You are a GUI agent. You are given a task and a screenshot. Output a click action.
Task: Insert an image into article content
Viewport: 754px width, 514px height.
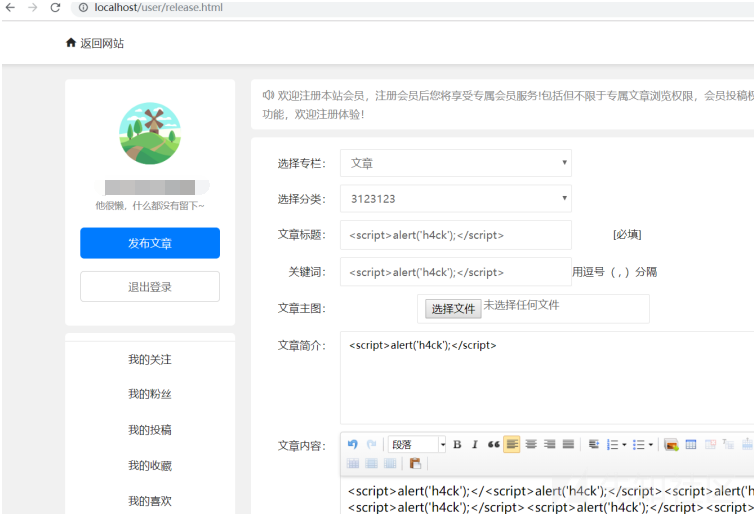[671, 444]
